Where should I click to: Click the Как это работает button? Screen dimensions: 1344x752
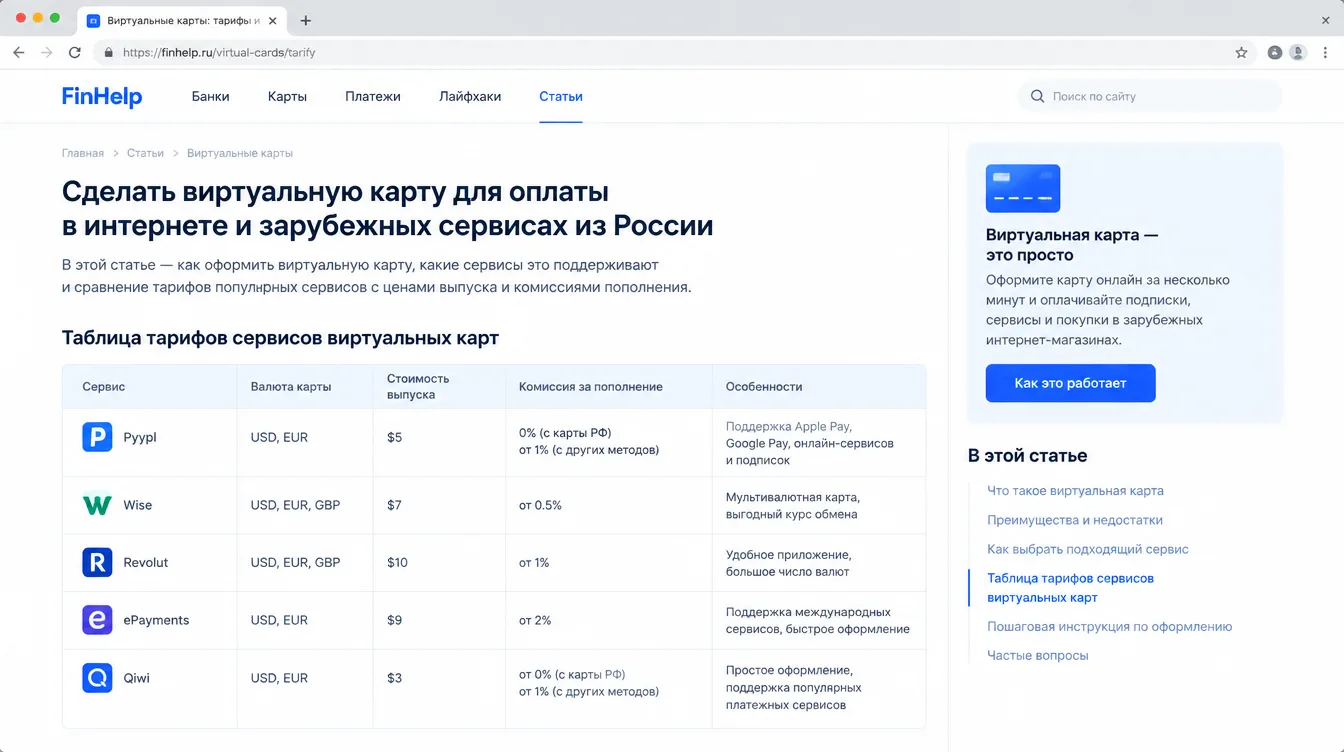point(1070,383)
